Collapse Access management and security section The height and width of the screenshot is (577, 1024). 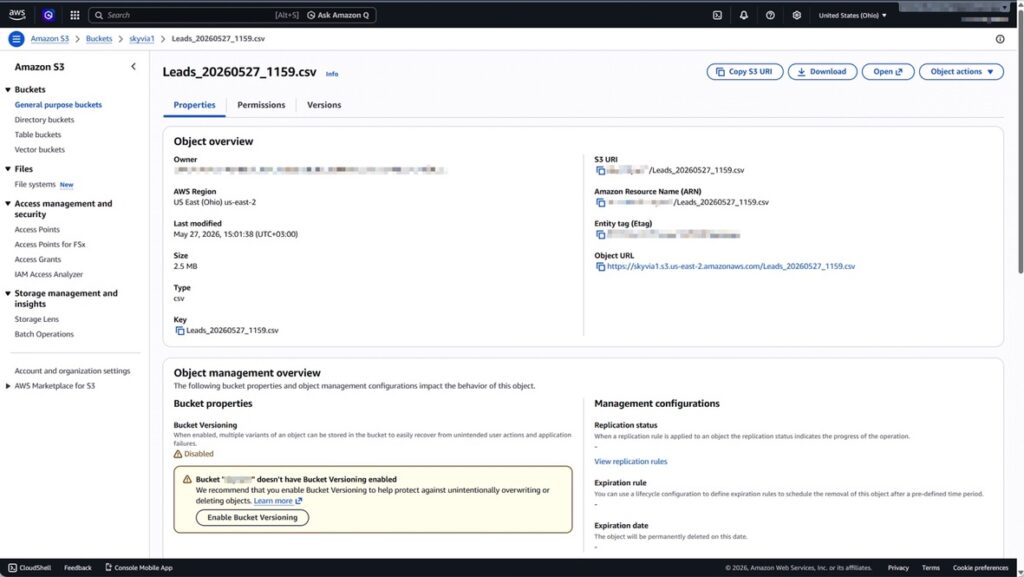(x=8, y=204)
